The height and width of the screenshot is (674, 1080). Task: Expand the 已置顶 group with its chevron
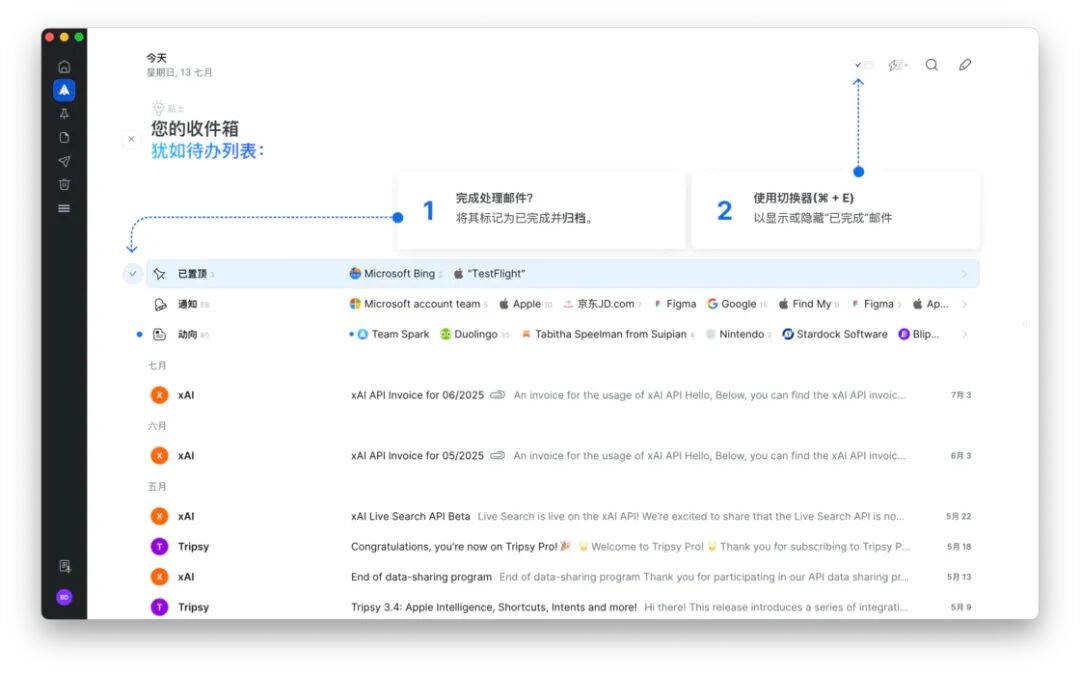click(x=964, y=274)
